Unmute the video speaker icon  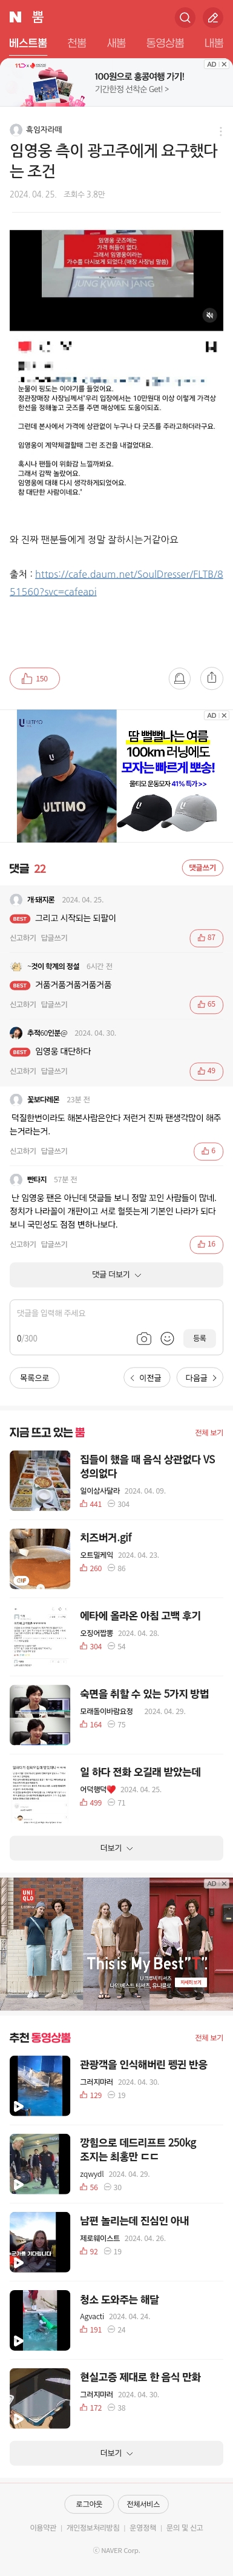210,315
